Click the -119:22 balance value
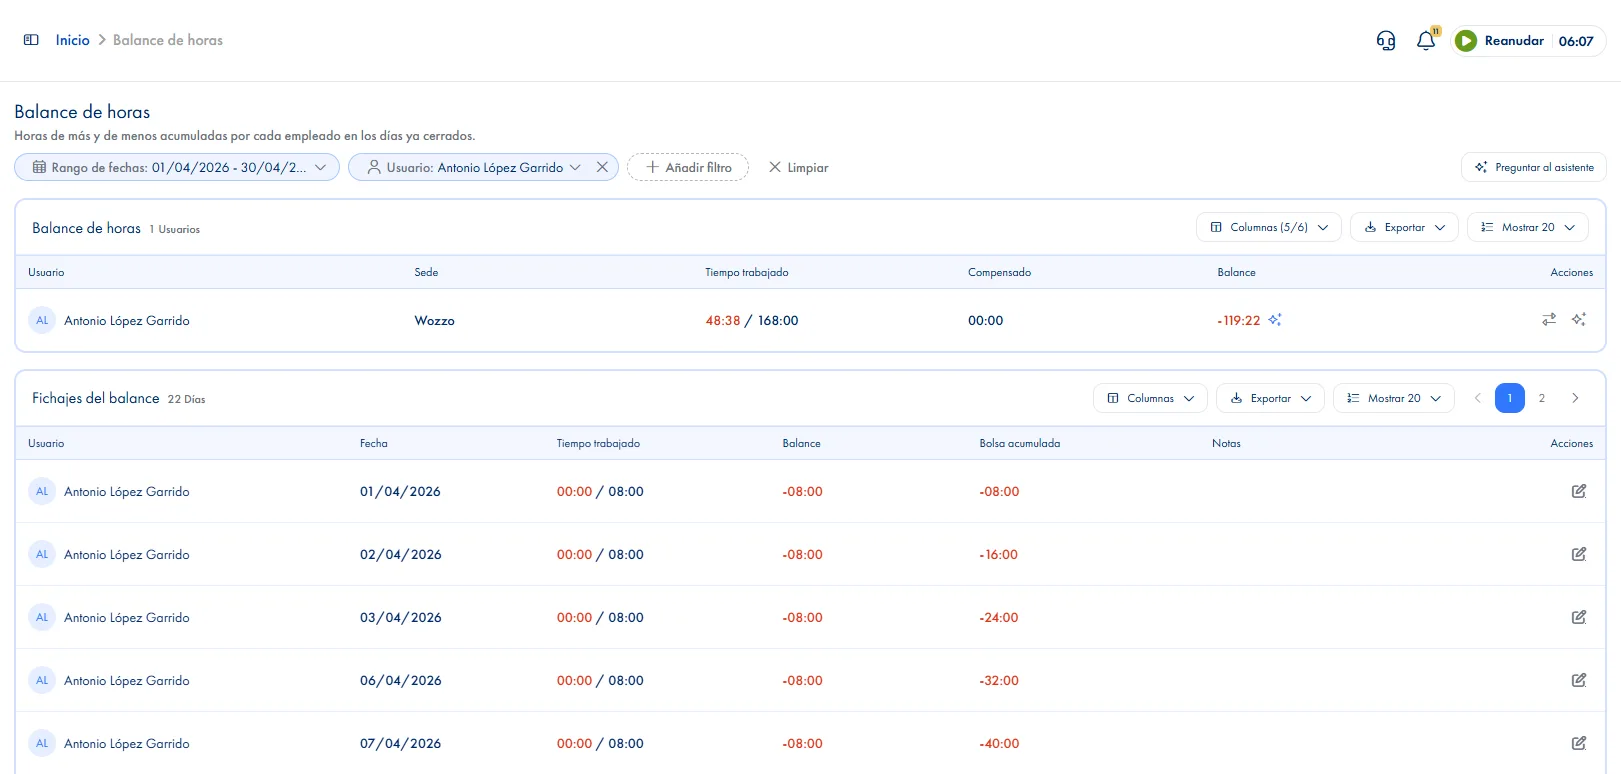The height and width of the screenshot is (774, 1621). [x=1238, y=321]
